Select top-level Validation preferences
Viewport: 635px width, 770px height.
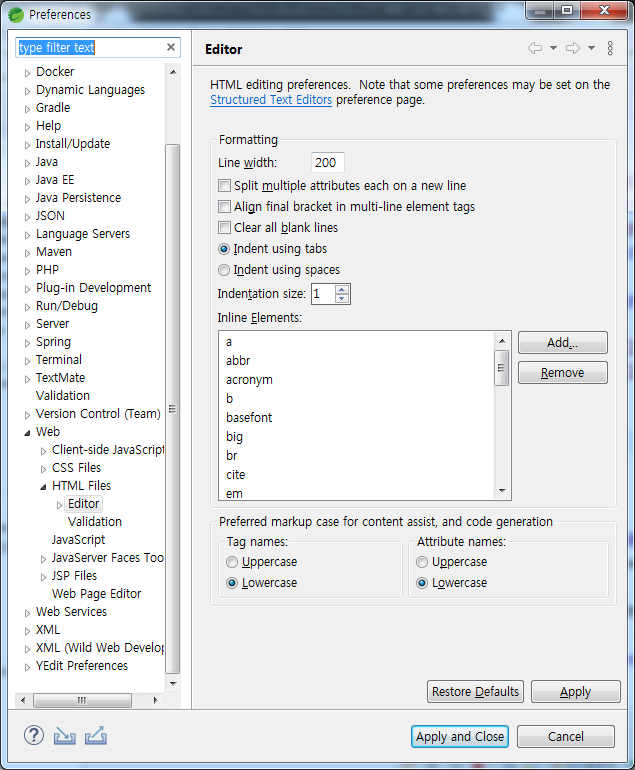63,396
